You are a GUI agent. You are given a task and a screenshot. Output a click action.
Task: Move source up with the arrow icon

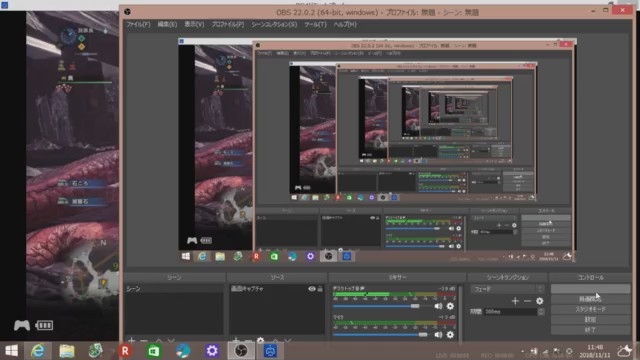(x=275, y=340)
